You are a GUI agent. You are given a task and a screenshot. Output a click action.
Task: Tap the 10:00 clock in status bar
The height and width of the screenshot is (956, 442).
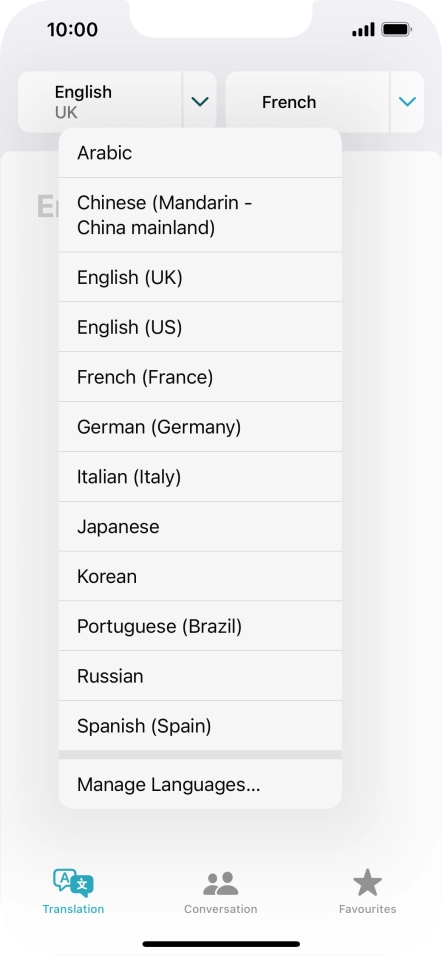click(x=73, y=29)
